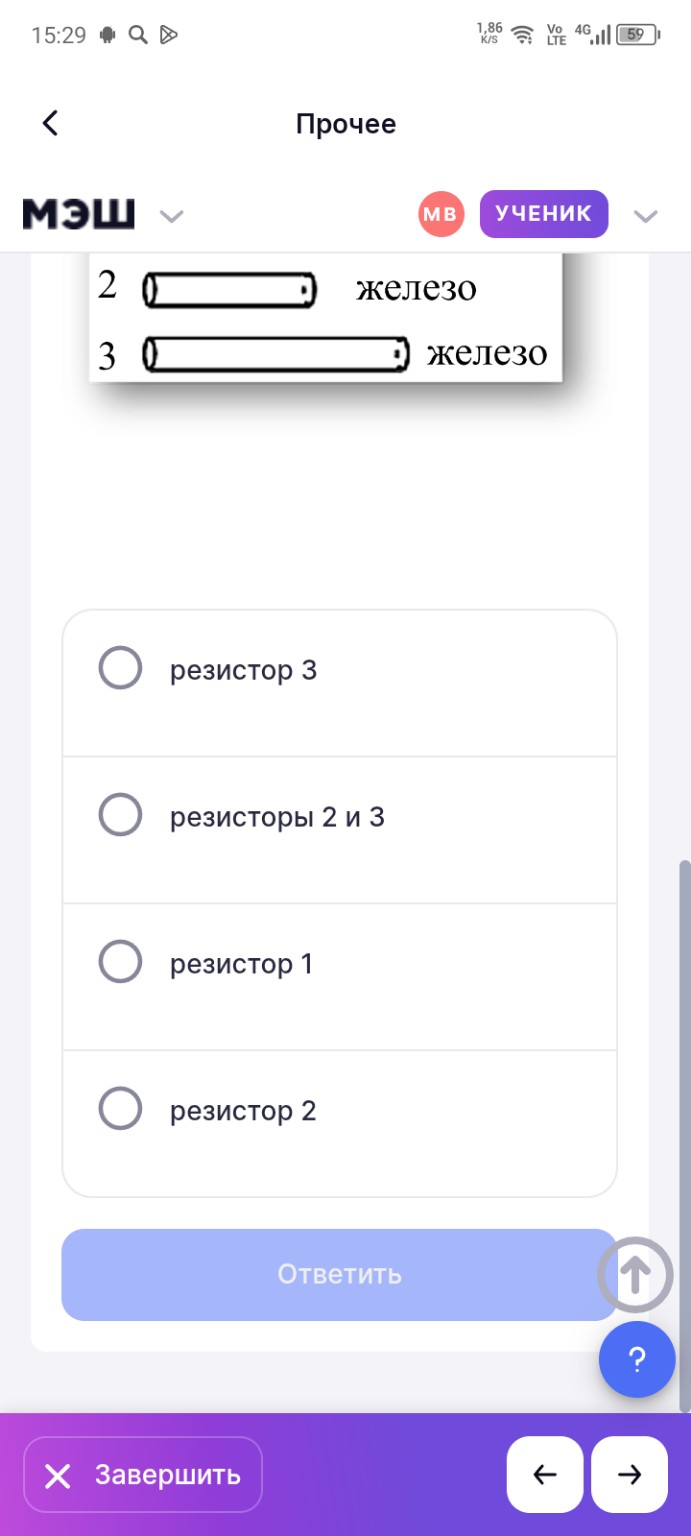Tap the X icon next to Завершить
691x1536 pixels.
pyautogui.click(x=58, y=1474)
